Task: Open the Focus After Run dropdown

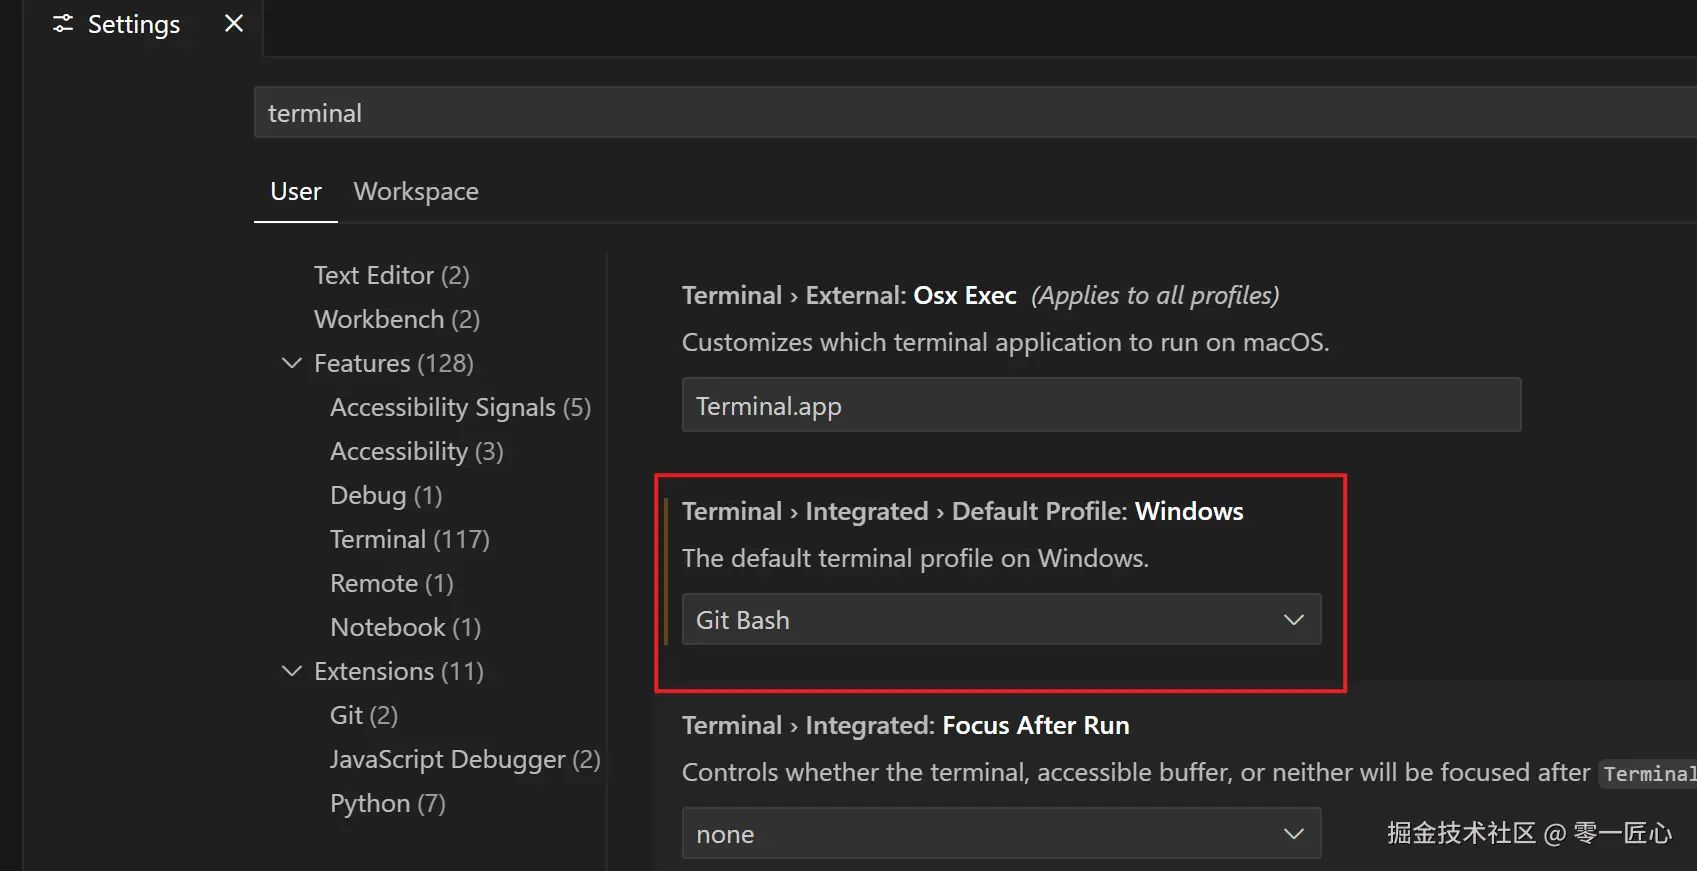Action: coord(1001,834)
